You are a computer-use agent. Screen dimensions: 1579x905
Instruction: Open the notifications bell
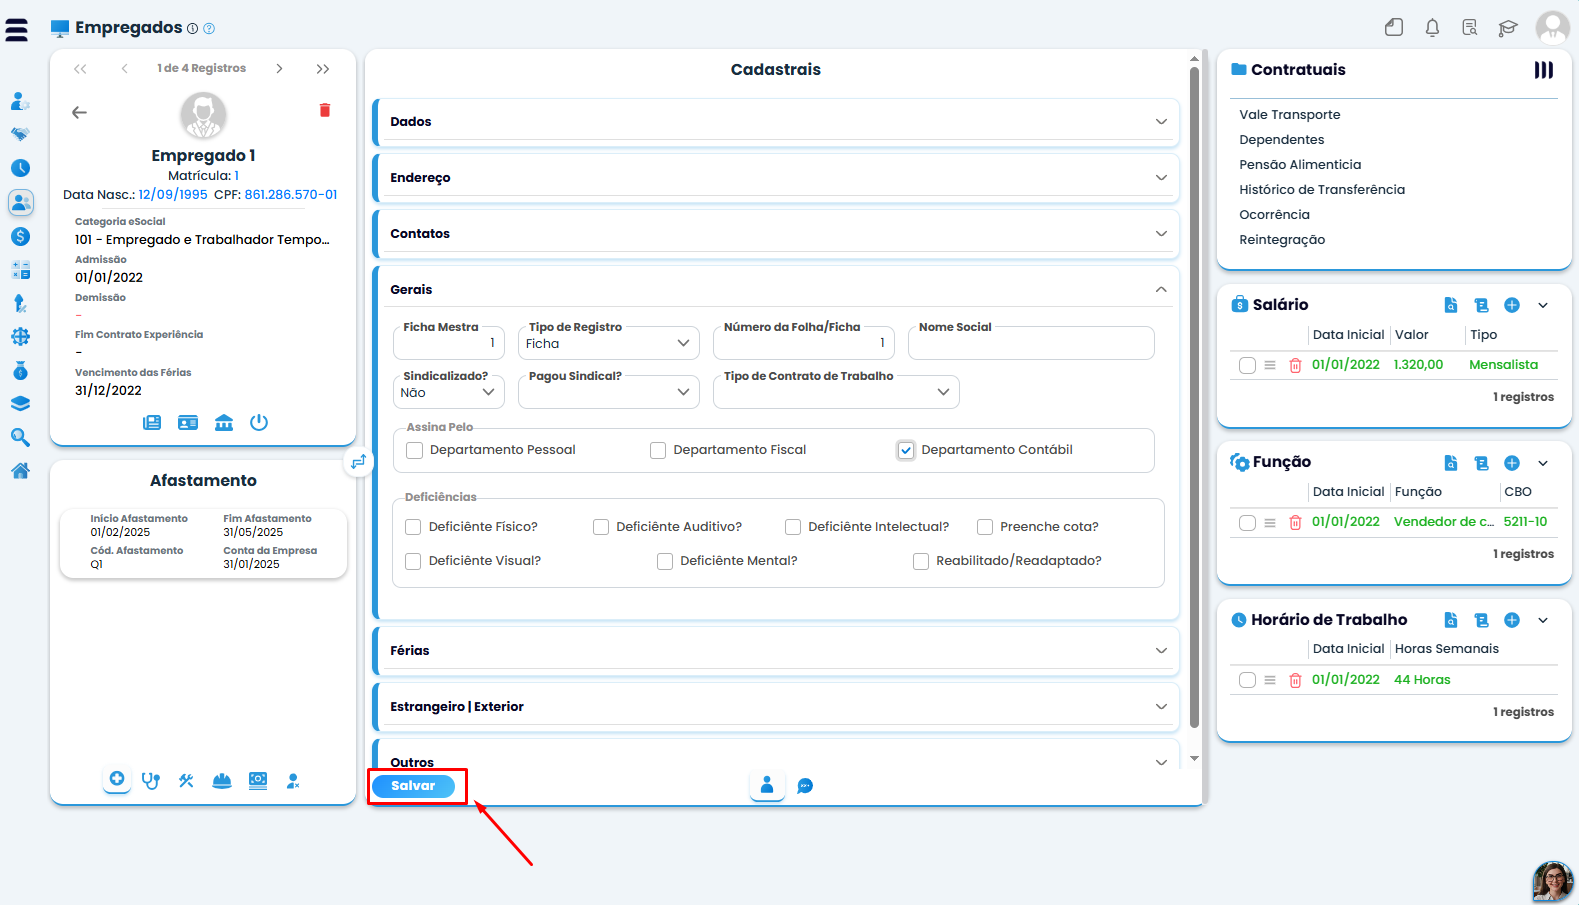(x=1432, y=28)
